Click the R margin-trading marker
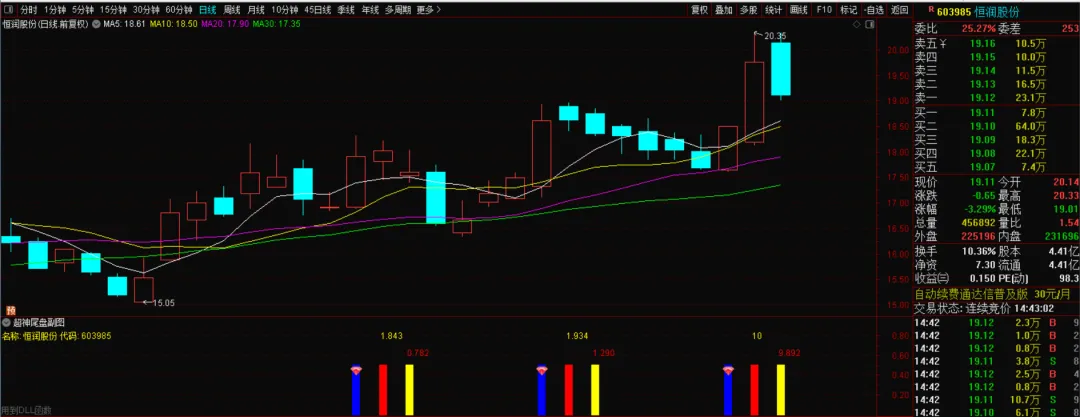The height and width of the screenshot is (417, 1080). pos(931,10)
